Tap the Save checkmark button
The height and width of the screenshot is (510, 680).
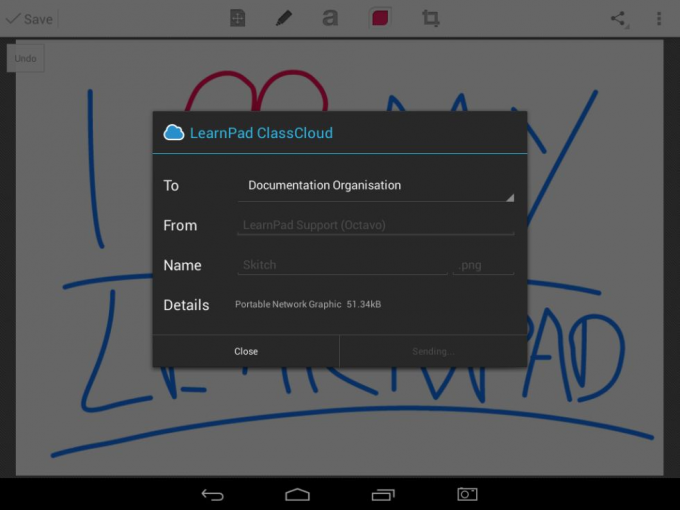click(29, 19)
